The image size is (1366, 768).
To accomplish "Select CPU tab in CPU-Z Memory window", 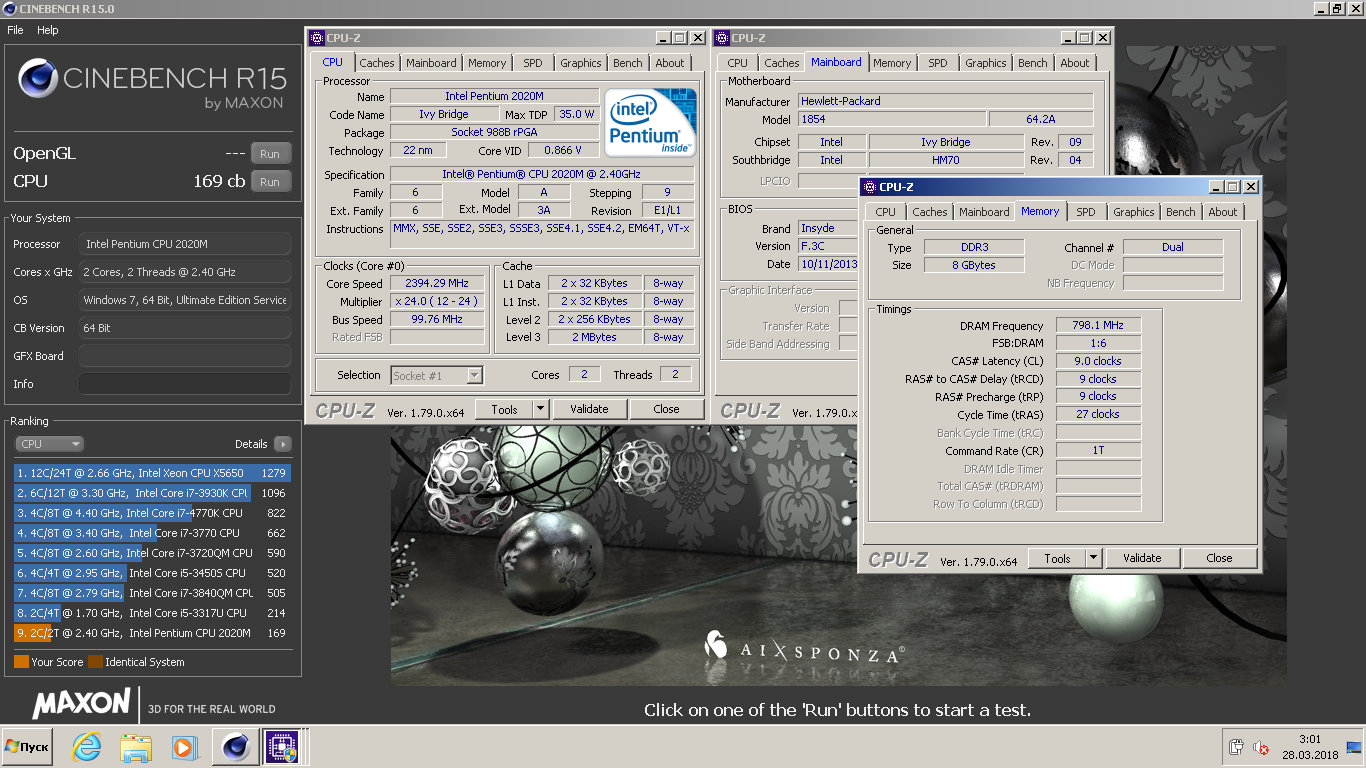I will (x=886, y=212).
